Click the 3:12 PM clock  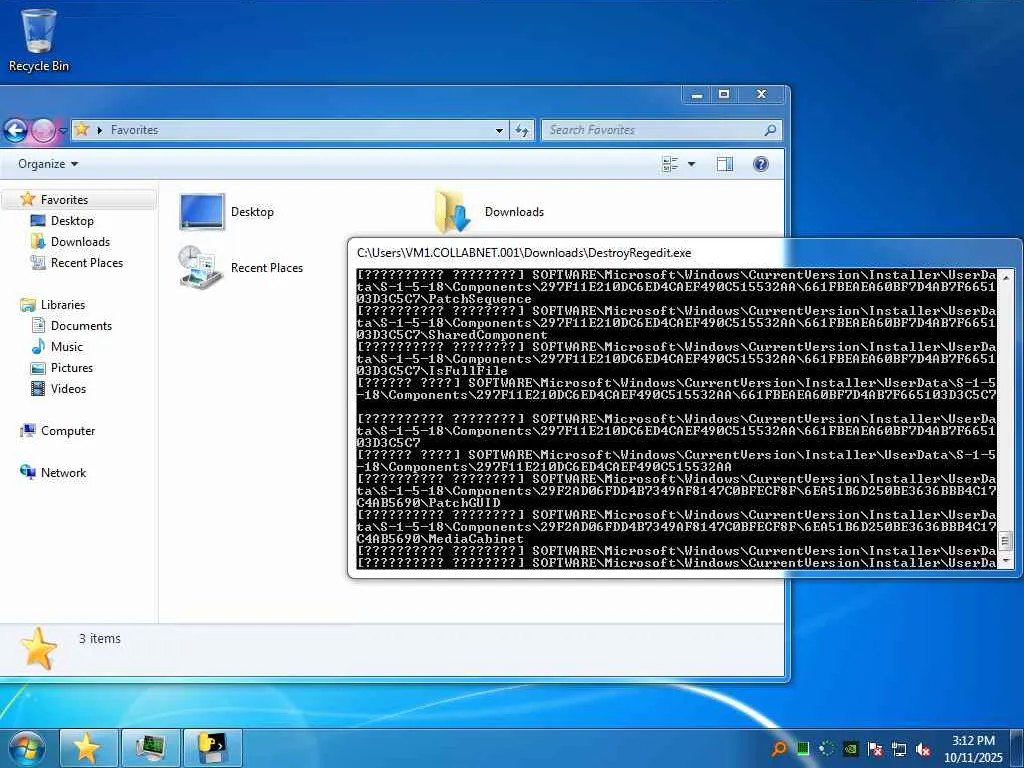pos(973,741)
